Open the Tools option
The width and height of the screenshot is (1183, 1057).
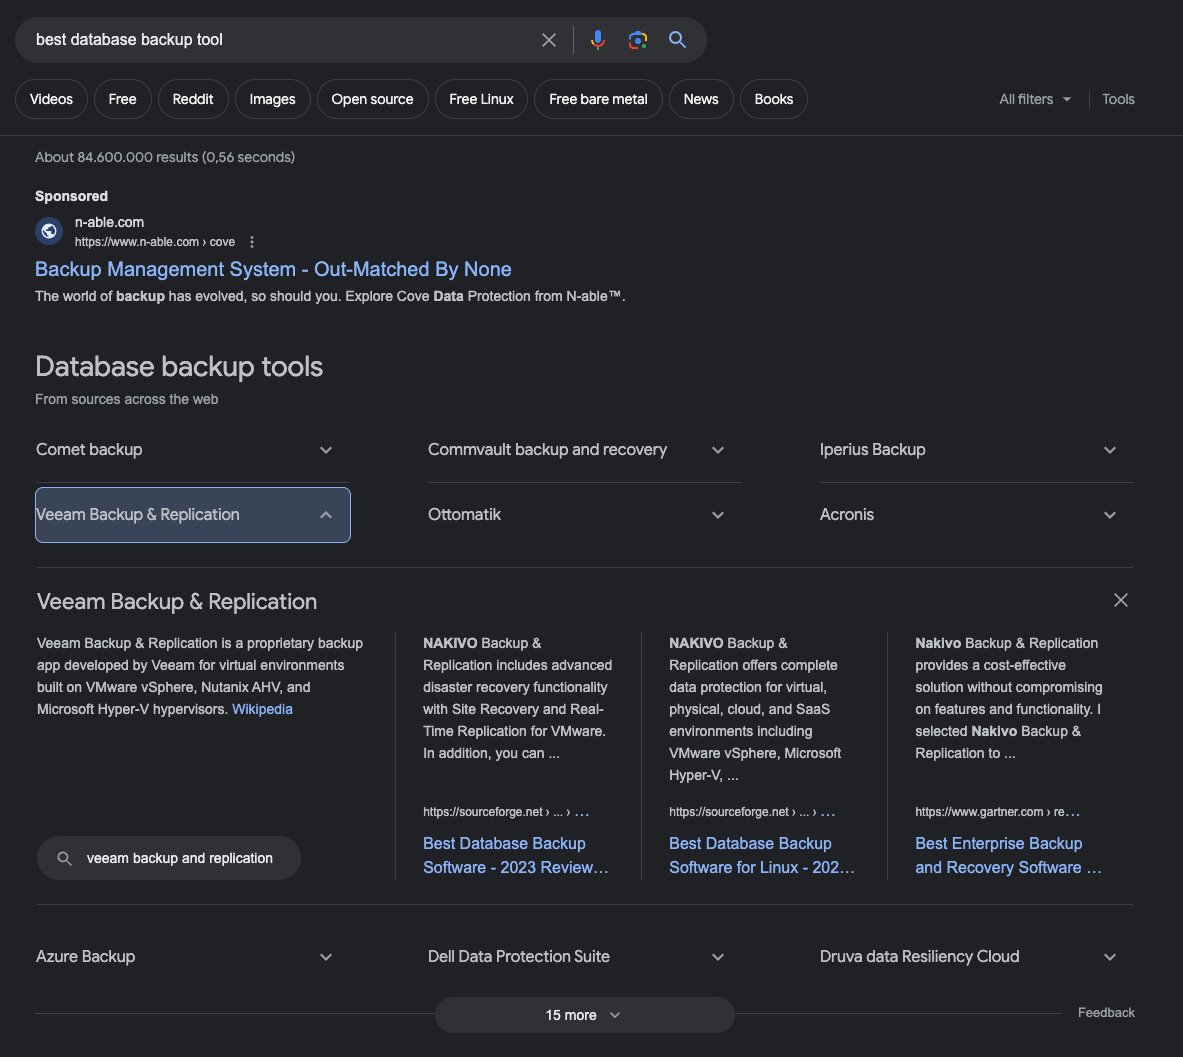1118,99
